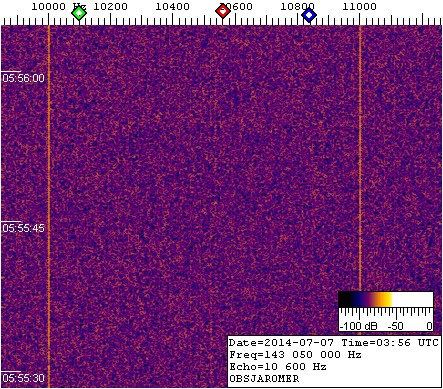443x389 pixels.
Task: Click the Date=2014-07-07 info line
Action: pyautogui.click(x=333, y=343)
